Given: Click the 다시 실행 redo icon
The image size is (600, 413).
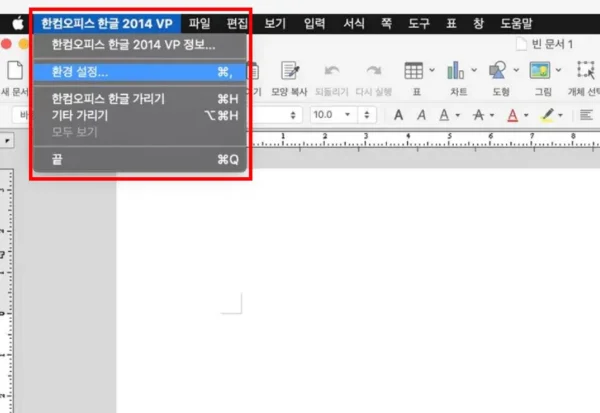Looking at the screenshot, I should [x=373, y=71].
